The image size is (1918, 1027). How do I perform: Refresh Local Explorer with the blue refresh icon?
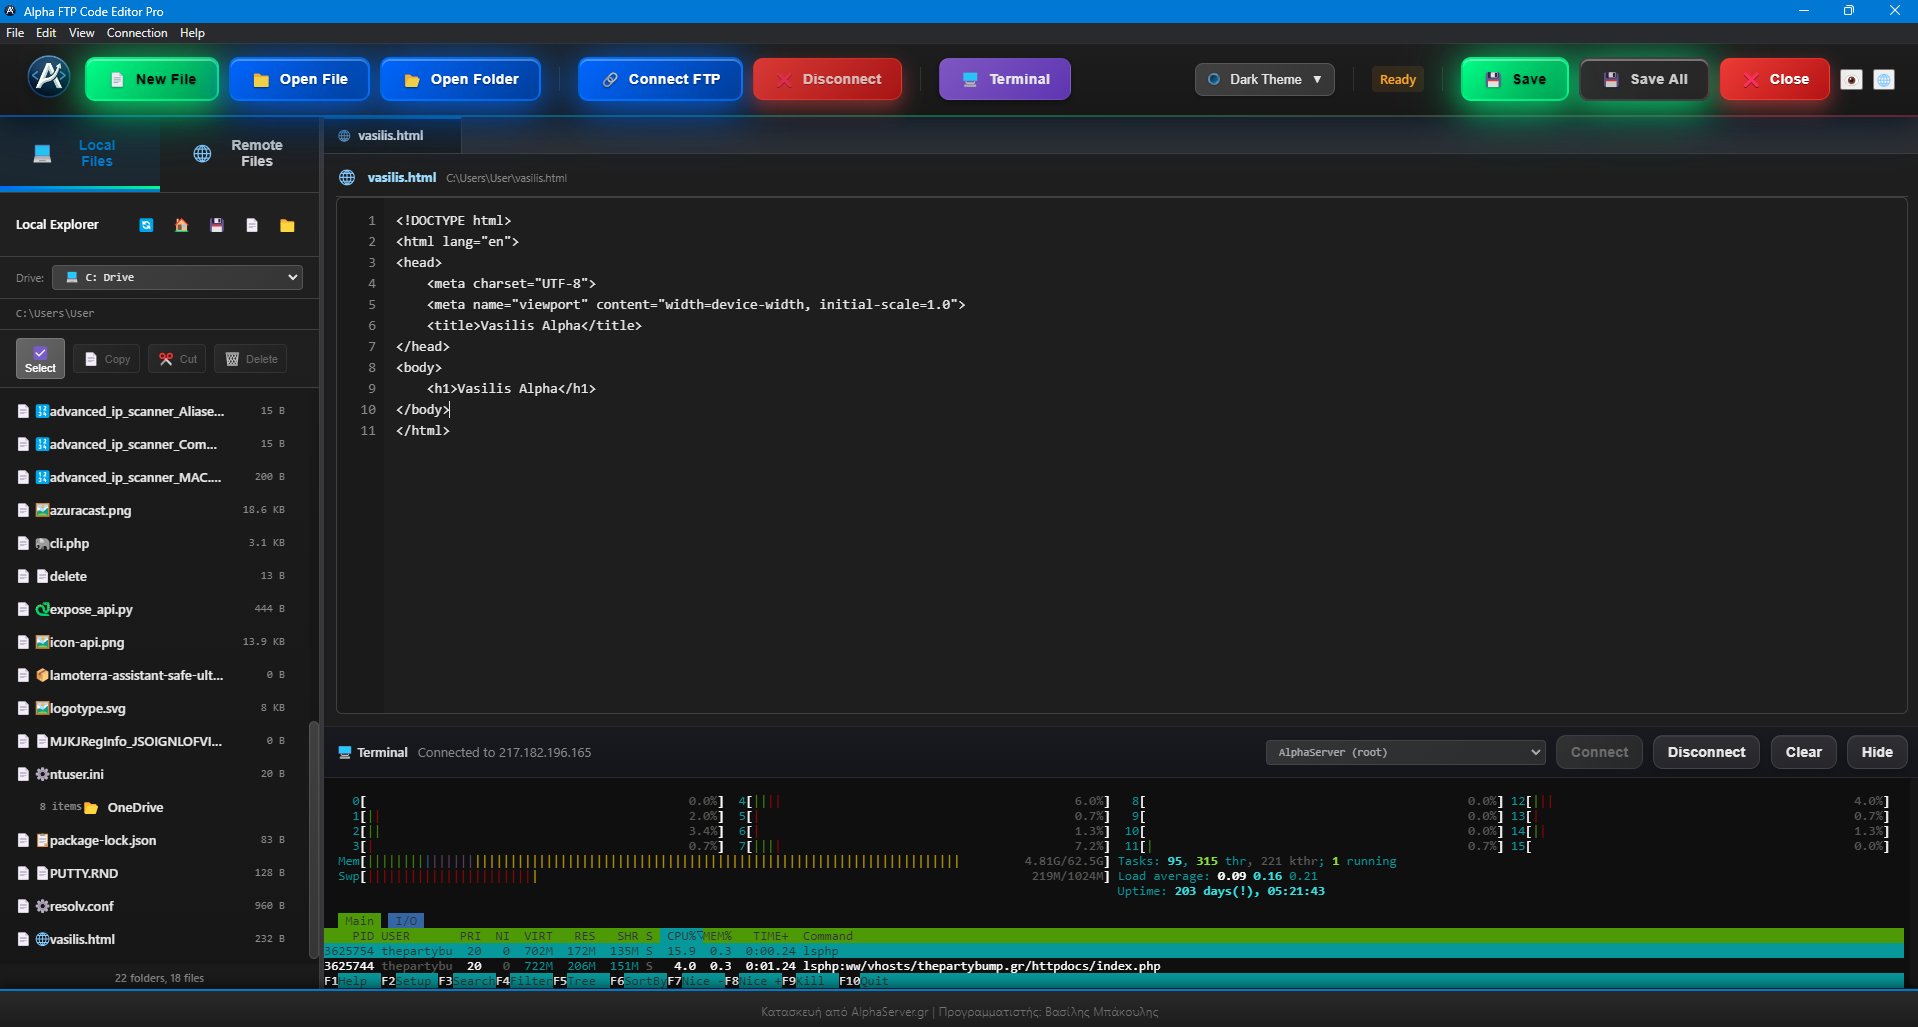point(145,225)
